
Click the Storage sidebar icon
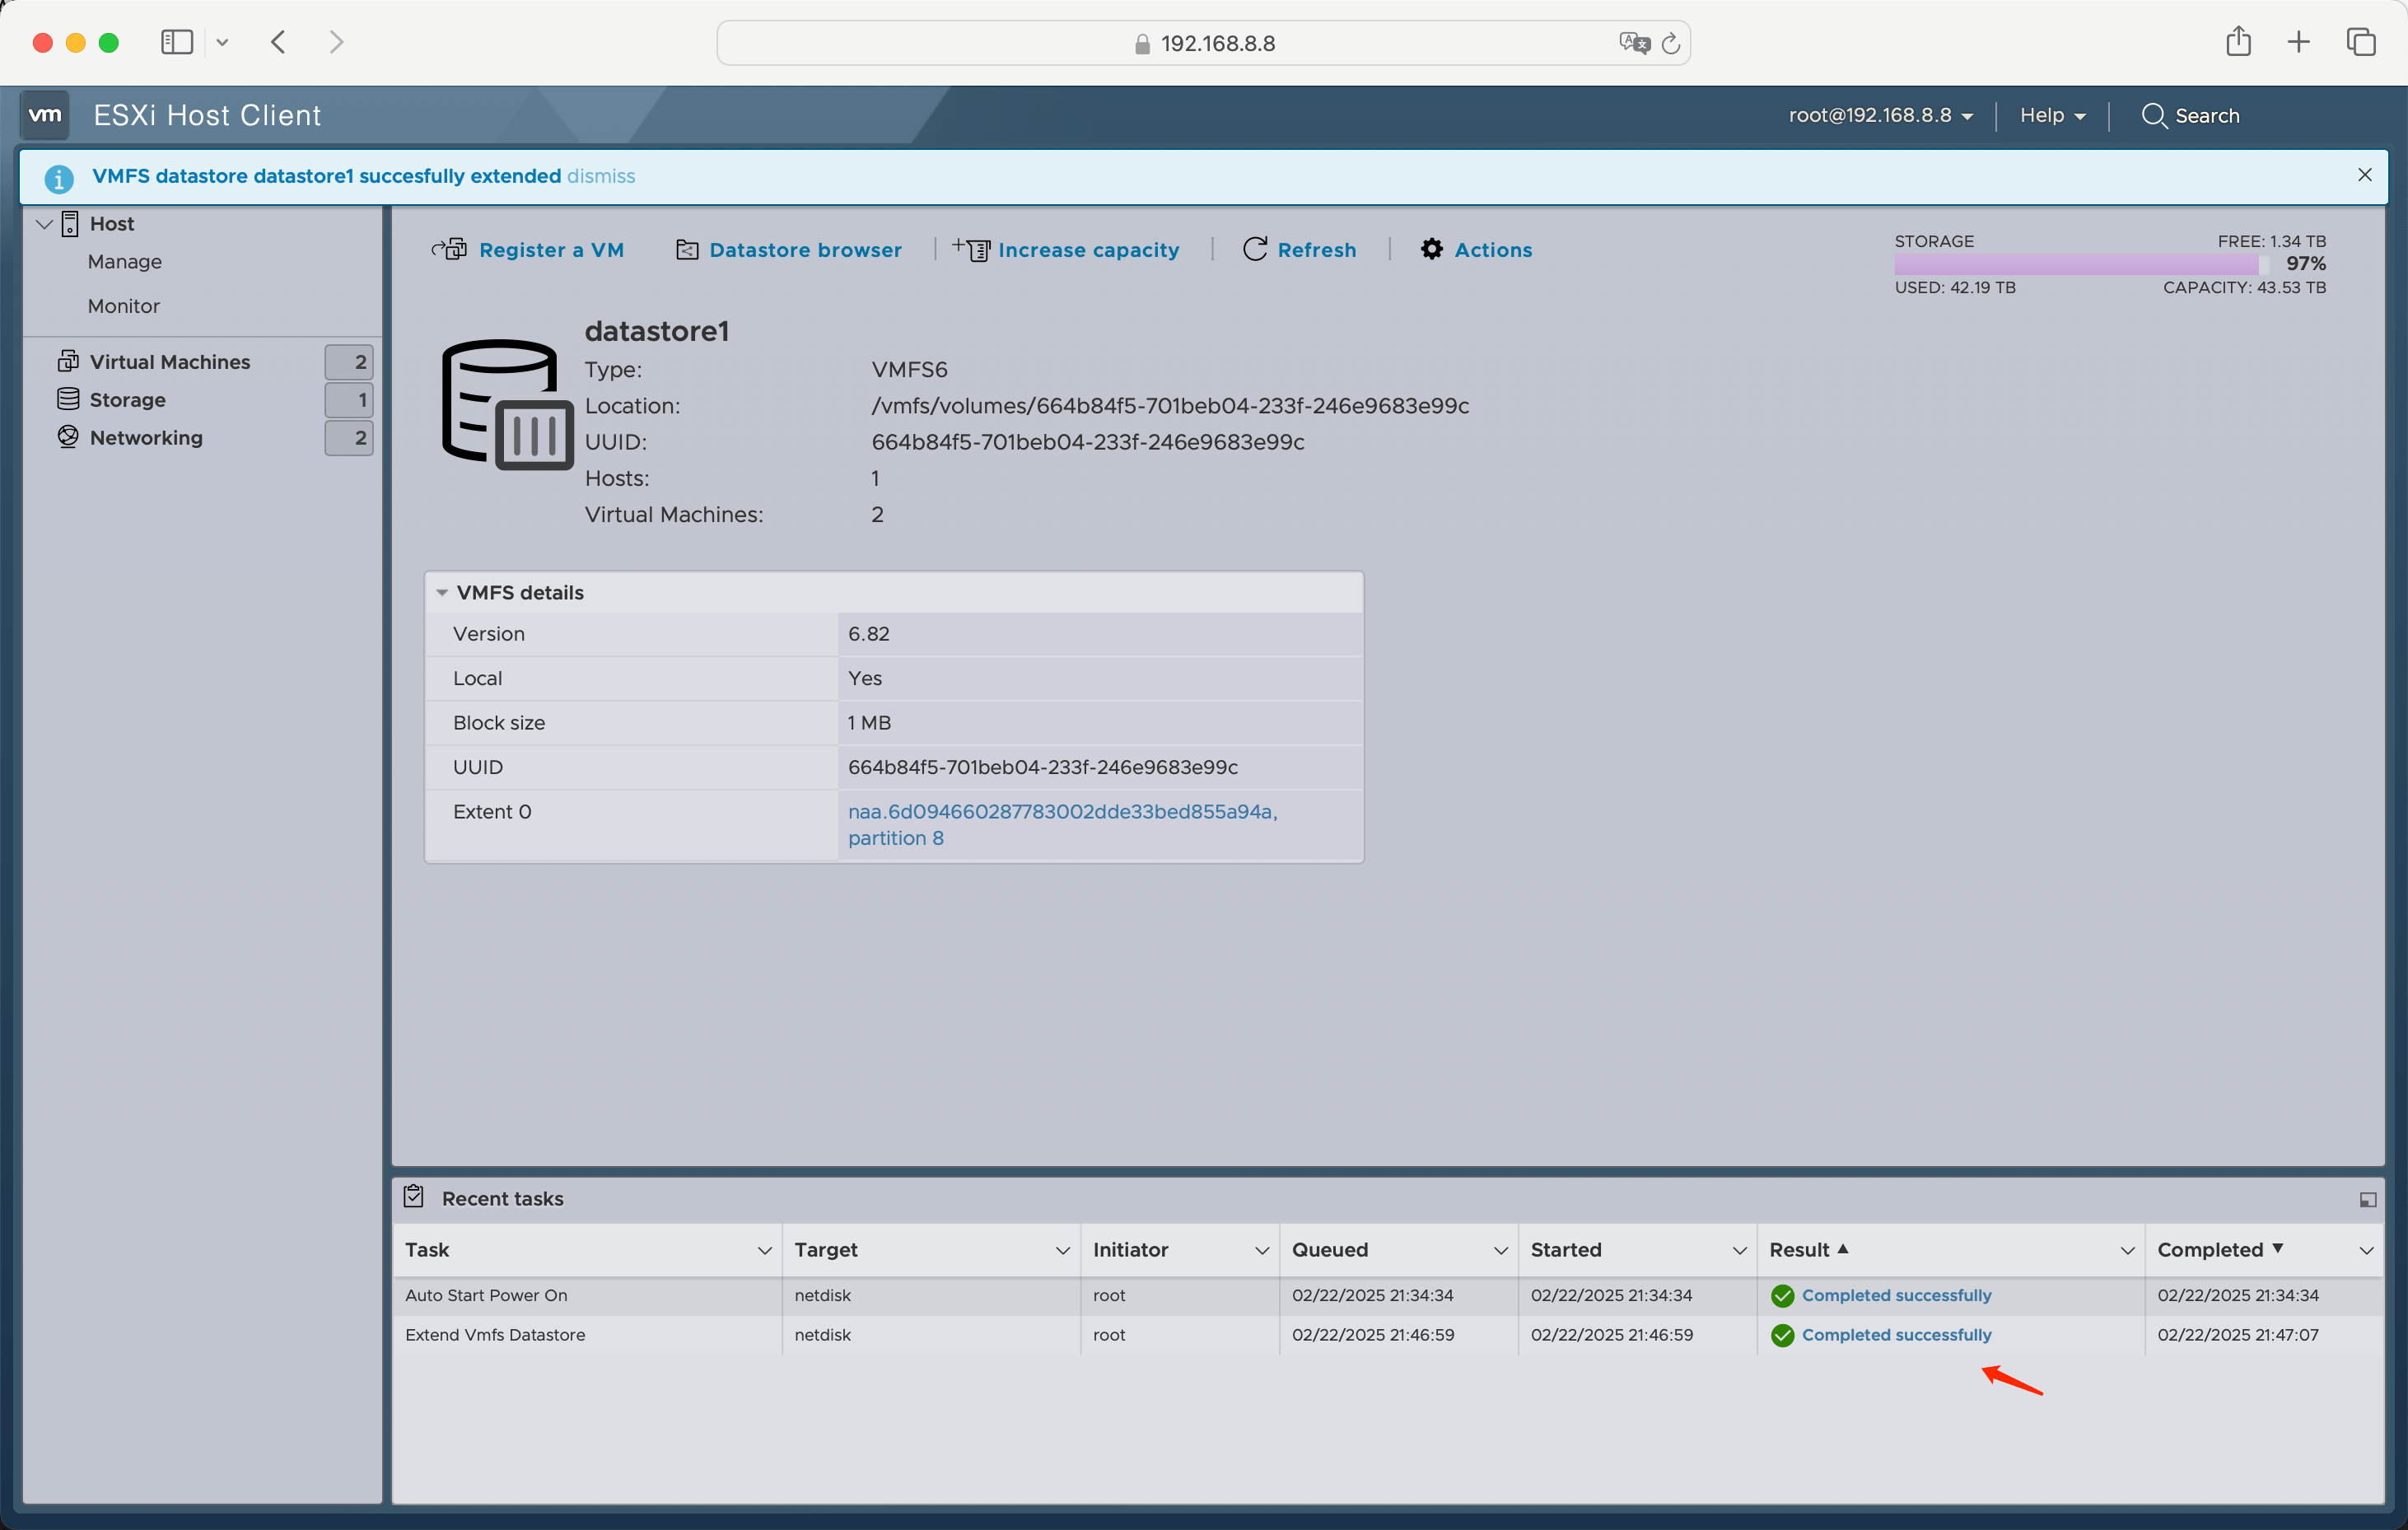click(68, 399)
